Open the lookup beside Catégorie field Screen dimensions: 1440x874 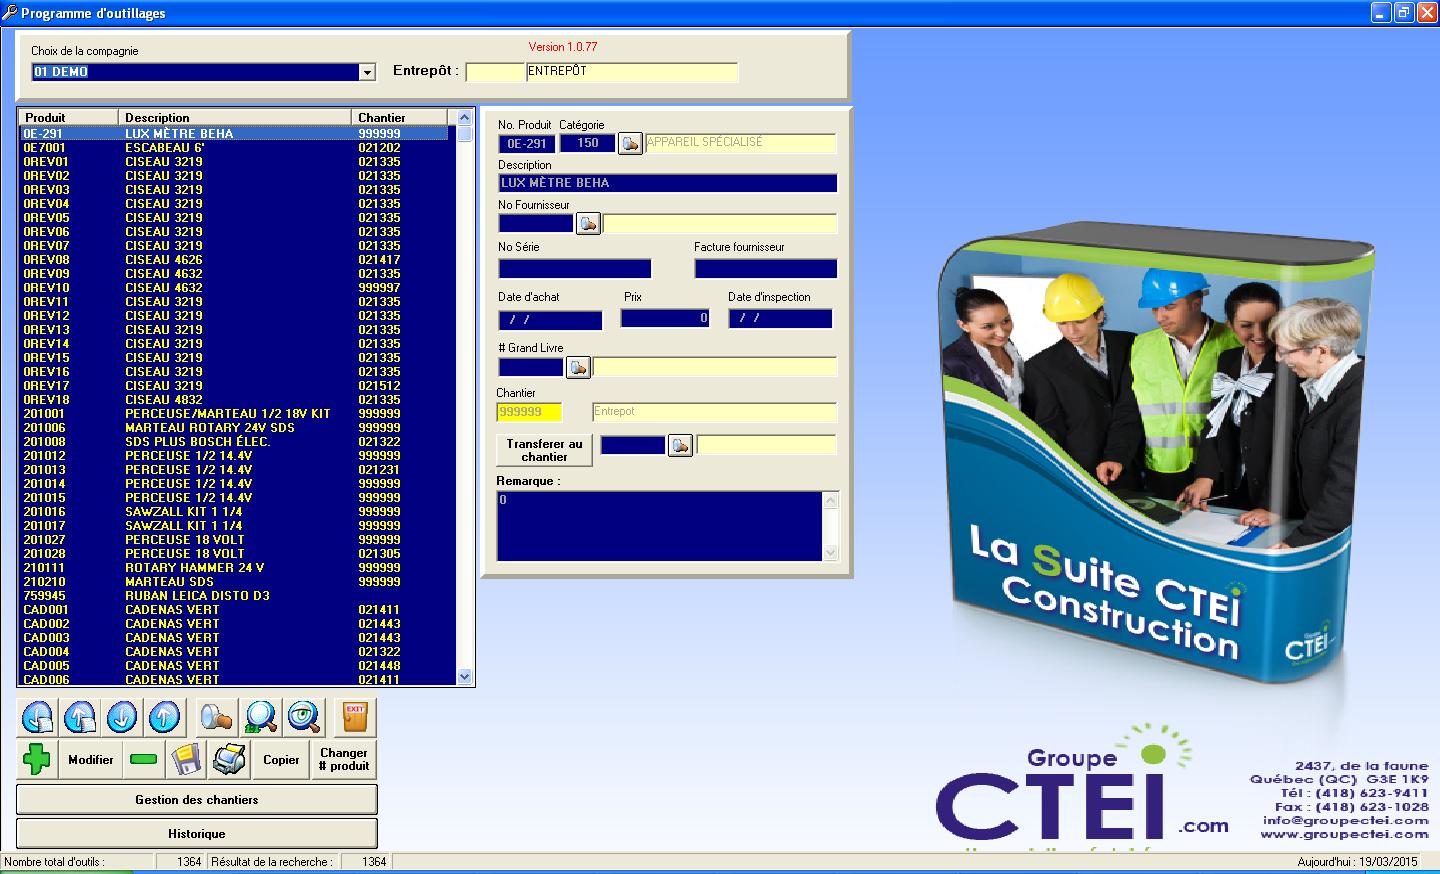[x=630, y=143]
